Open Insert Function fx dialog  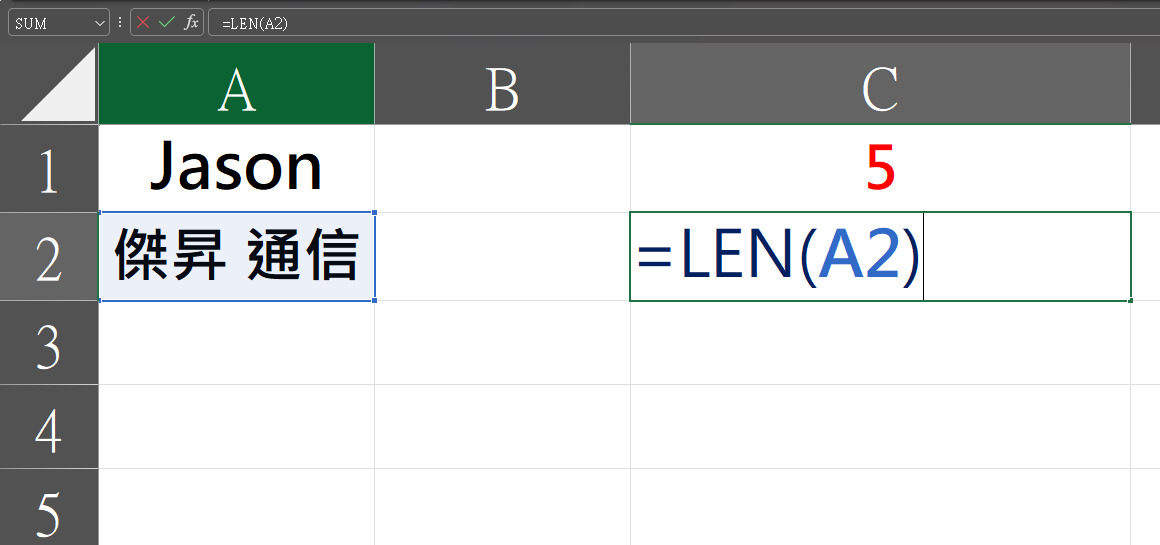[x=191, y=23]
